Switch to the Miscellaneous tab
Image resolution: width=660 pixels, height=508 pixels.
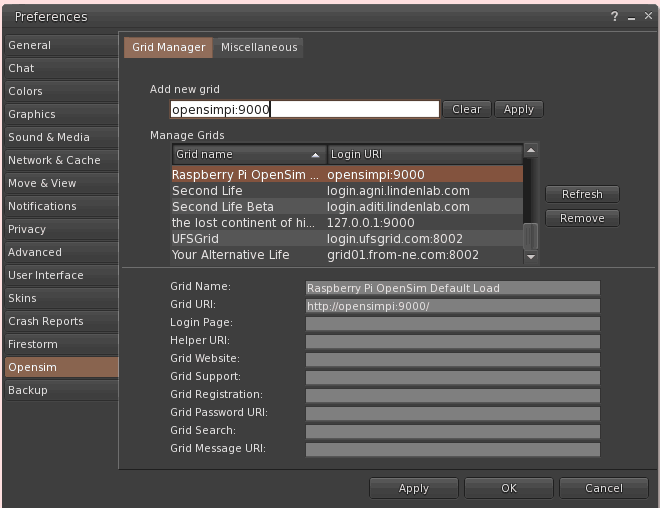[259, 48]
